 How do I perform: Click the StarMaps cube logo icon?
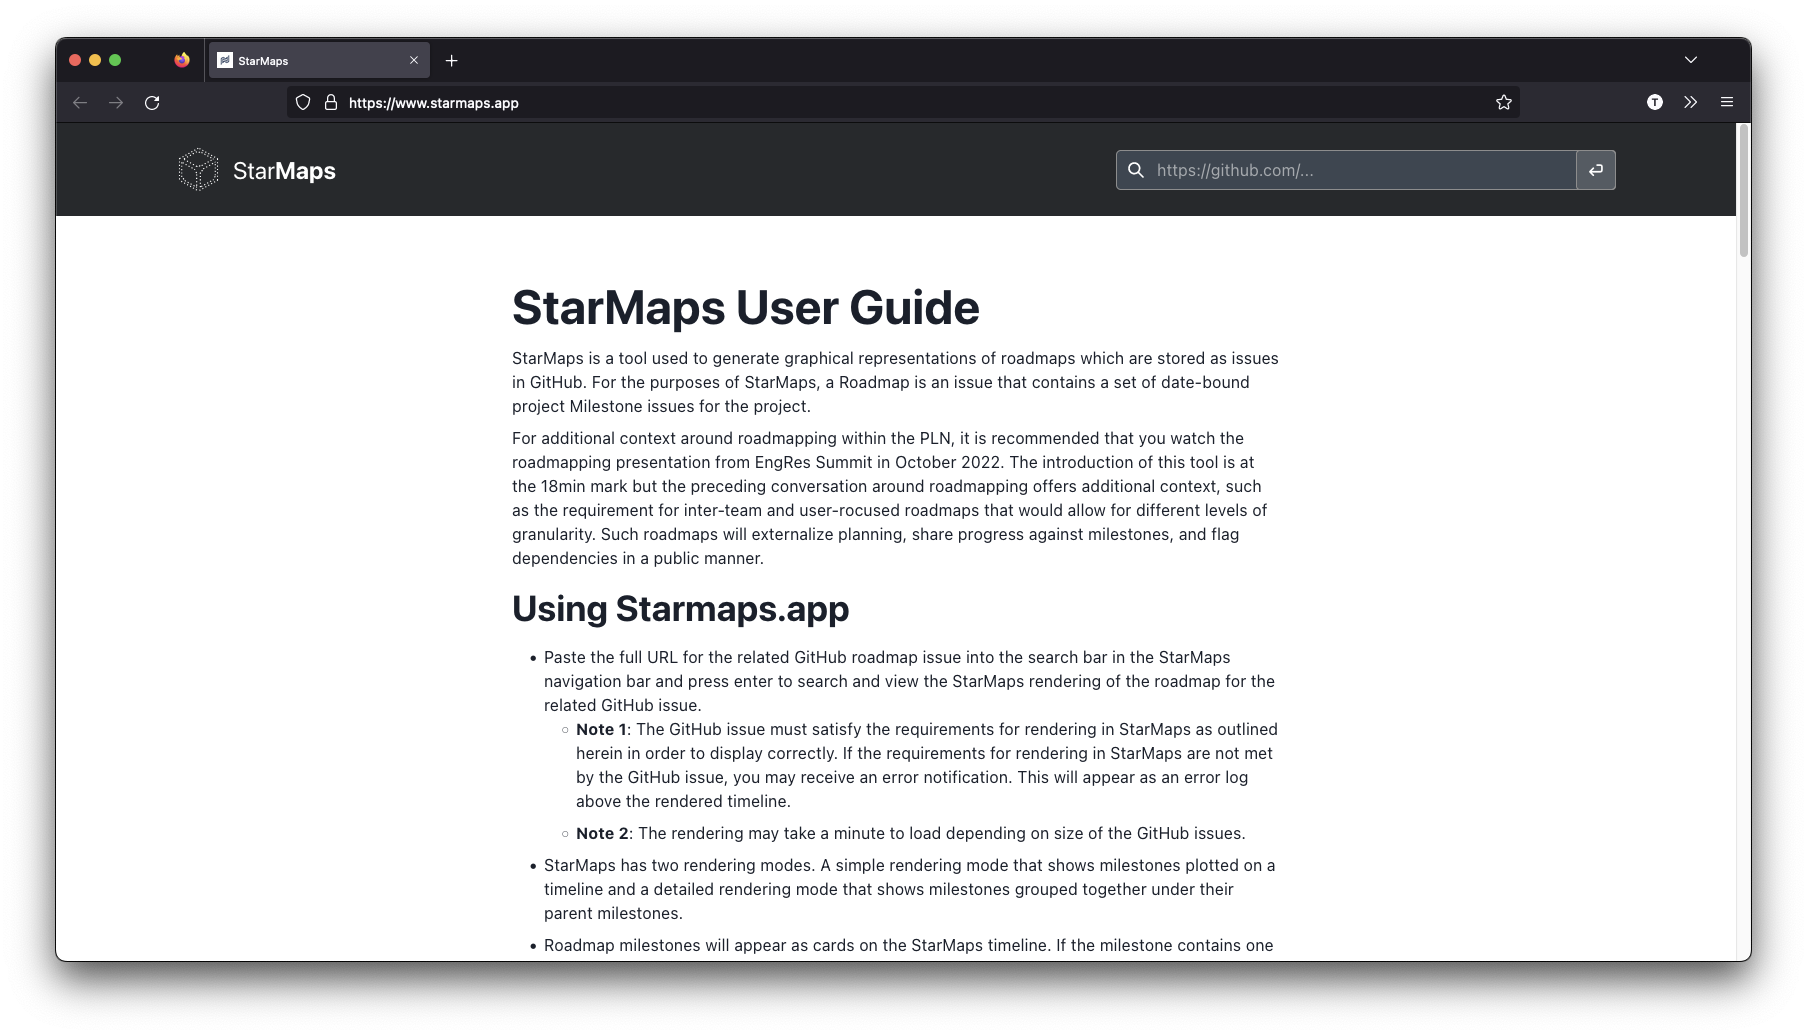tap(197, 169)
